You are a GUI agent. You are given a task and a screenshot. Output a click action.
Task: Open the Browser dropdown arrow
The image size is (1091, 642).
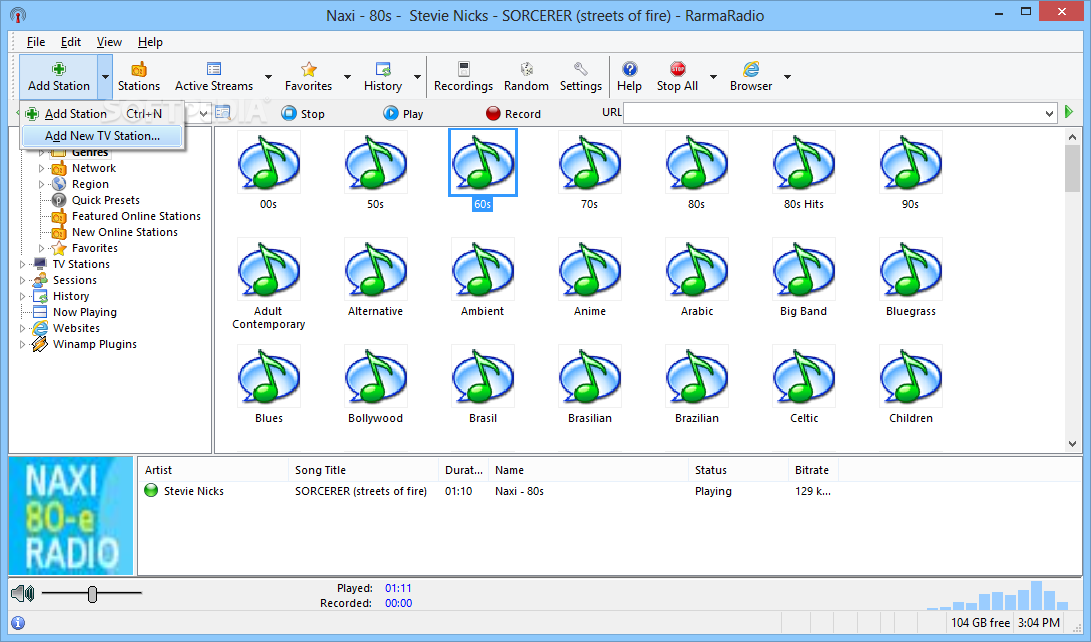point(788,77)
